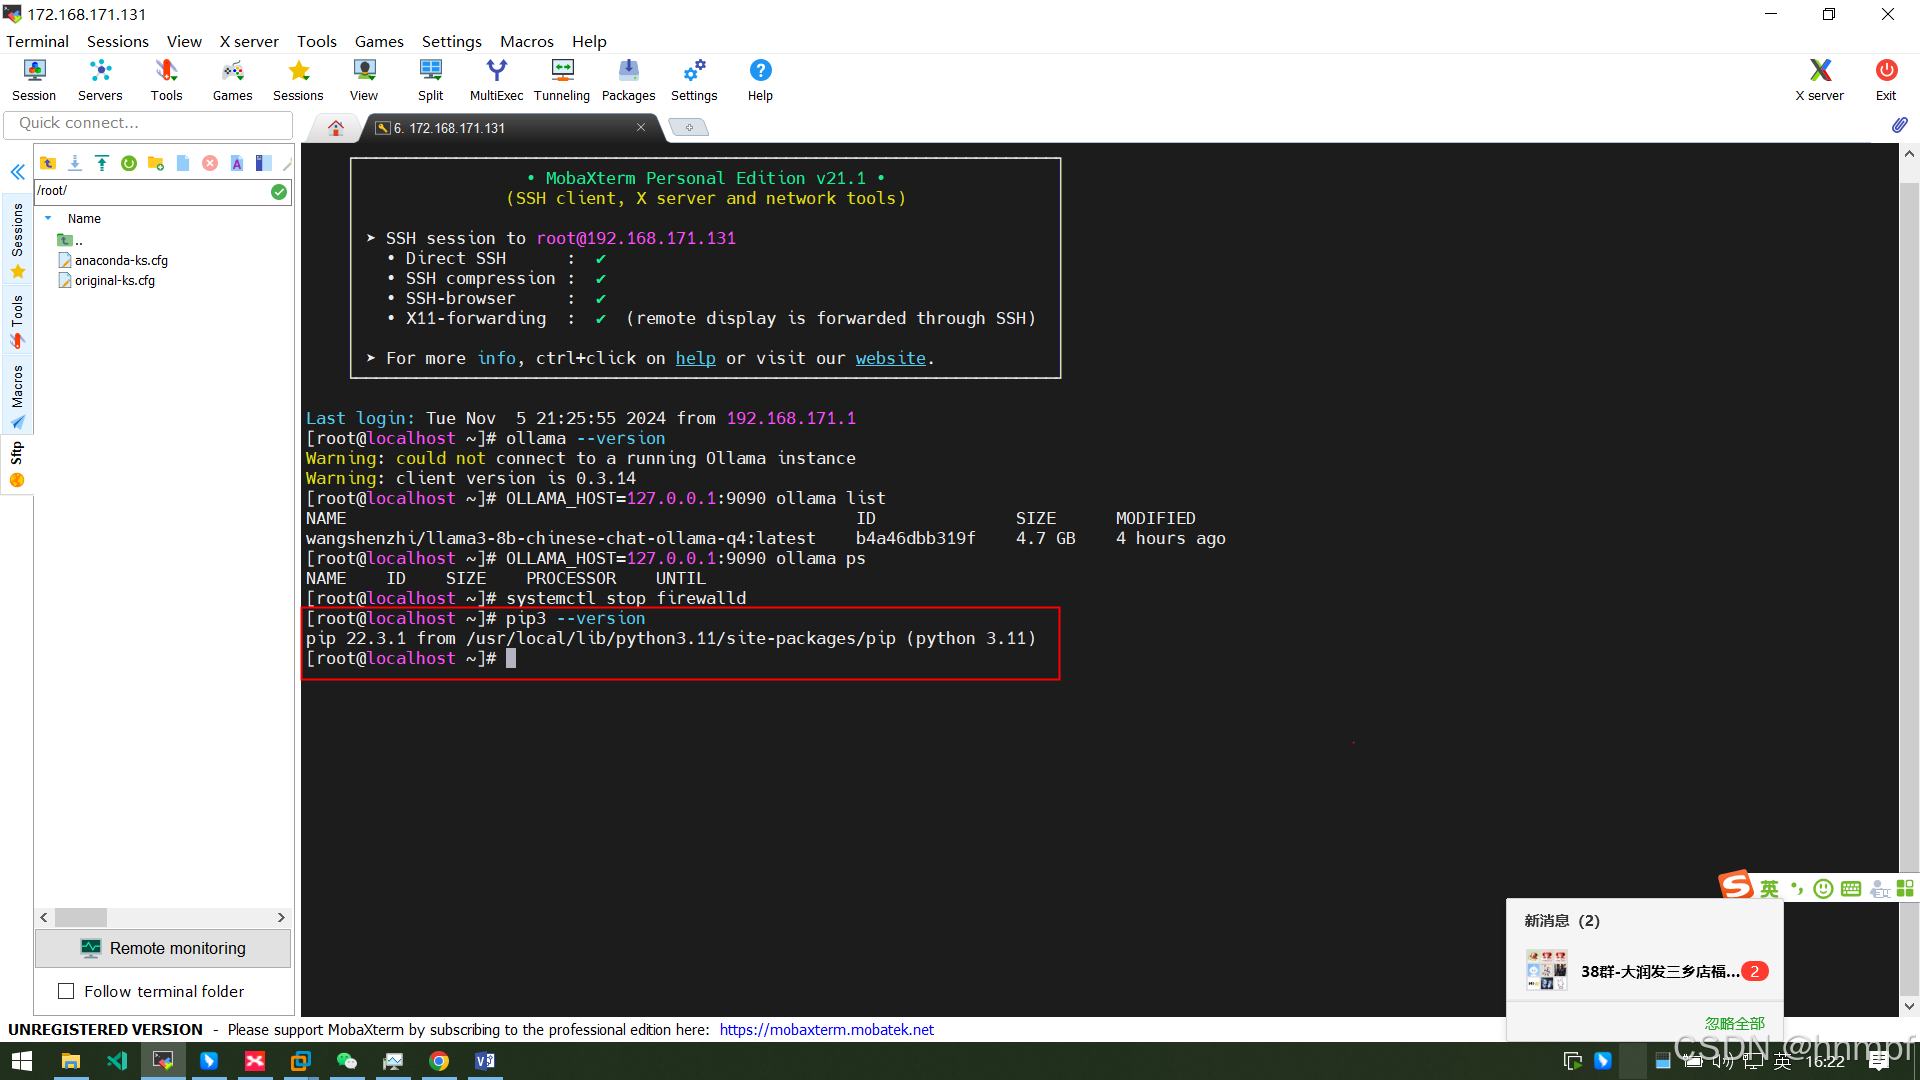Open the Macros menu
1920x1080 pixels.
(x=527, y=41)
